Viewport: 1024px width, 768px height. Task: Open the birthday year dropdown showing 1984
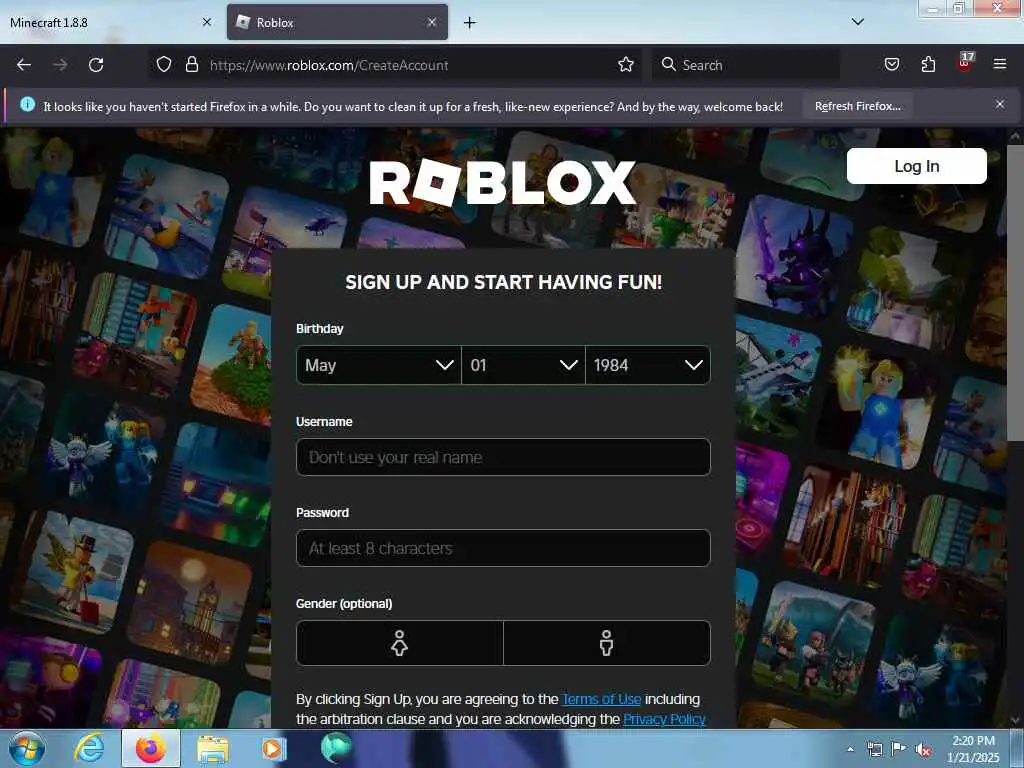(648, 365)
